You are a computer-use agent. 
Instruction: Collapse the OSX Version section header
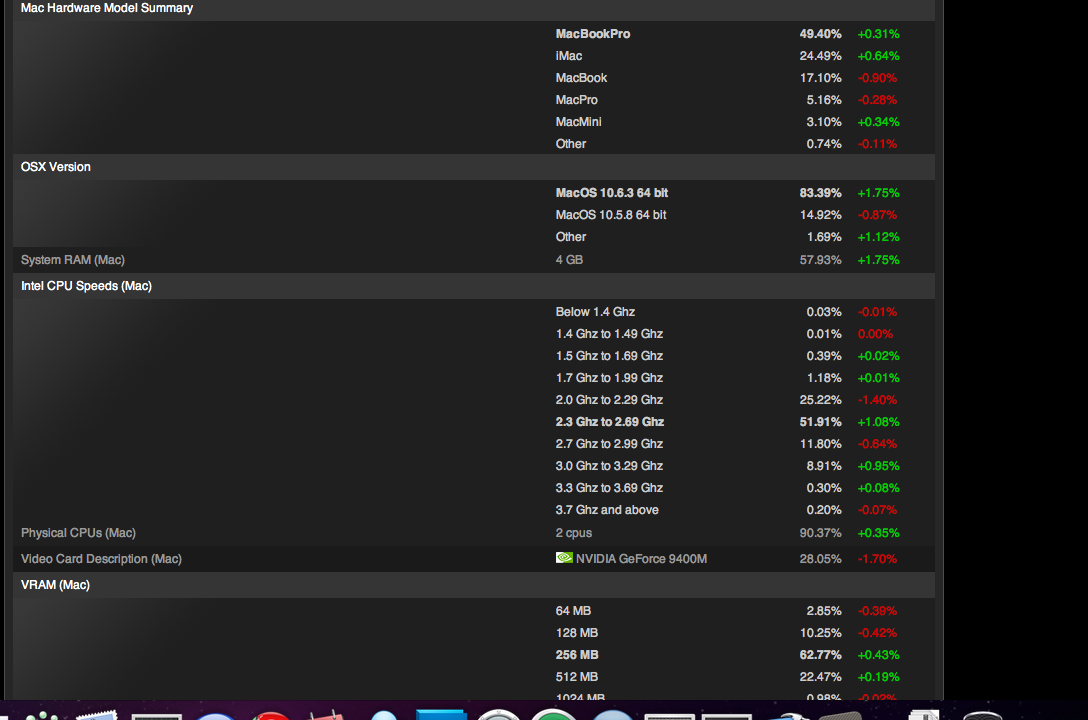pos(474,167)
